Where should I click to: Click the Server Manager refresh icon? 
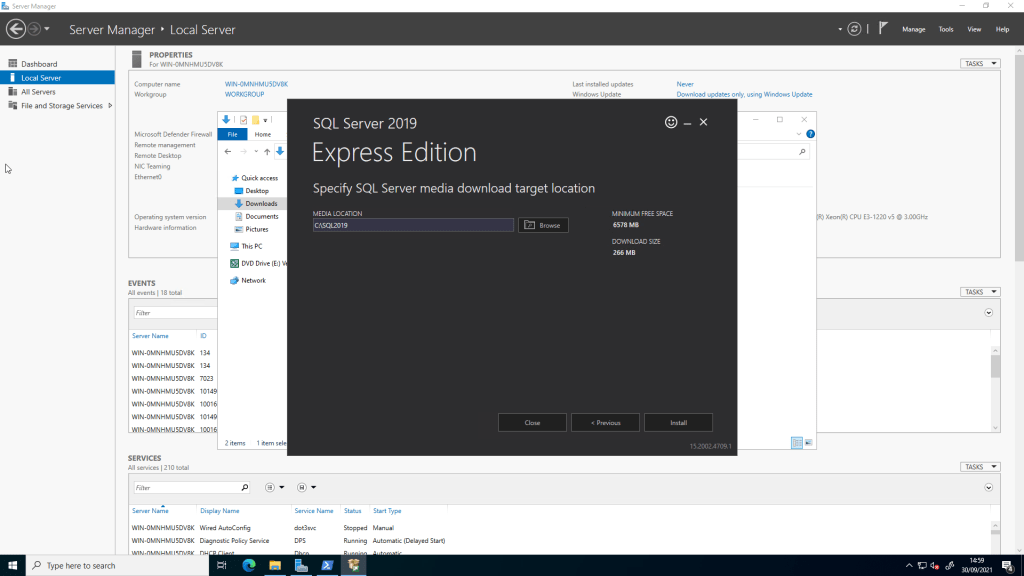click(x=854, y=29)
